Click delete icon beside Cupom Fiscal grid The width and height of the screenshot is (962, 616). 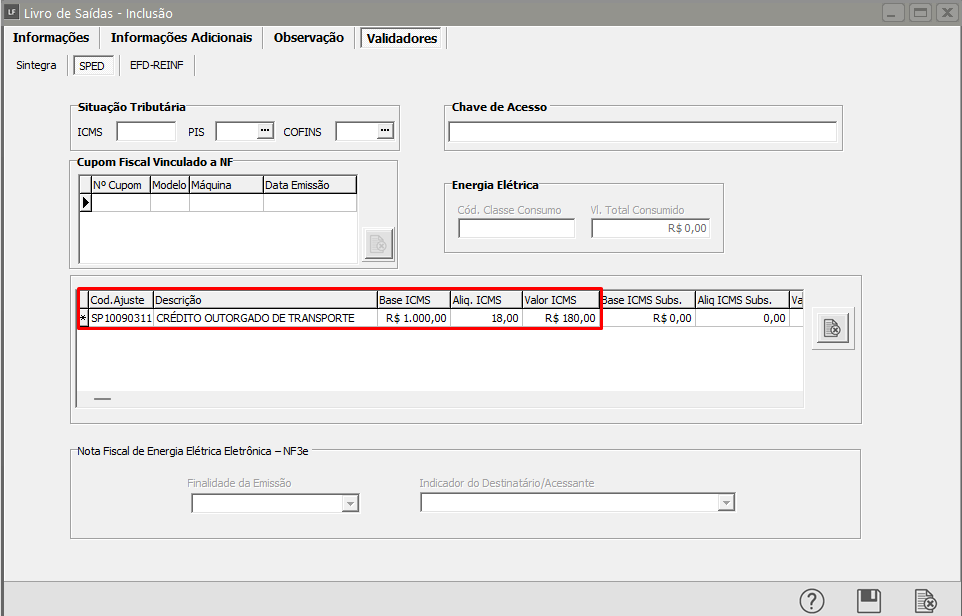[378, 244]
